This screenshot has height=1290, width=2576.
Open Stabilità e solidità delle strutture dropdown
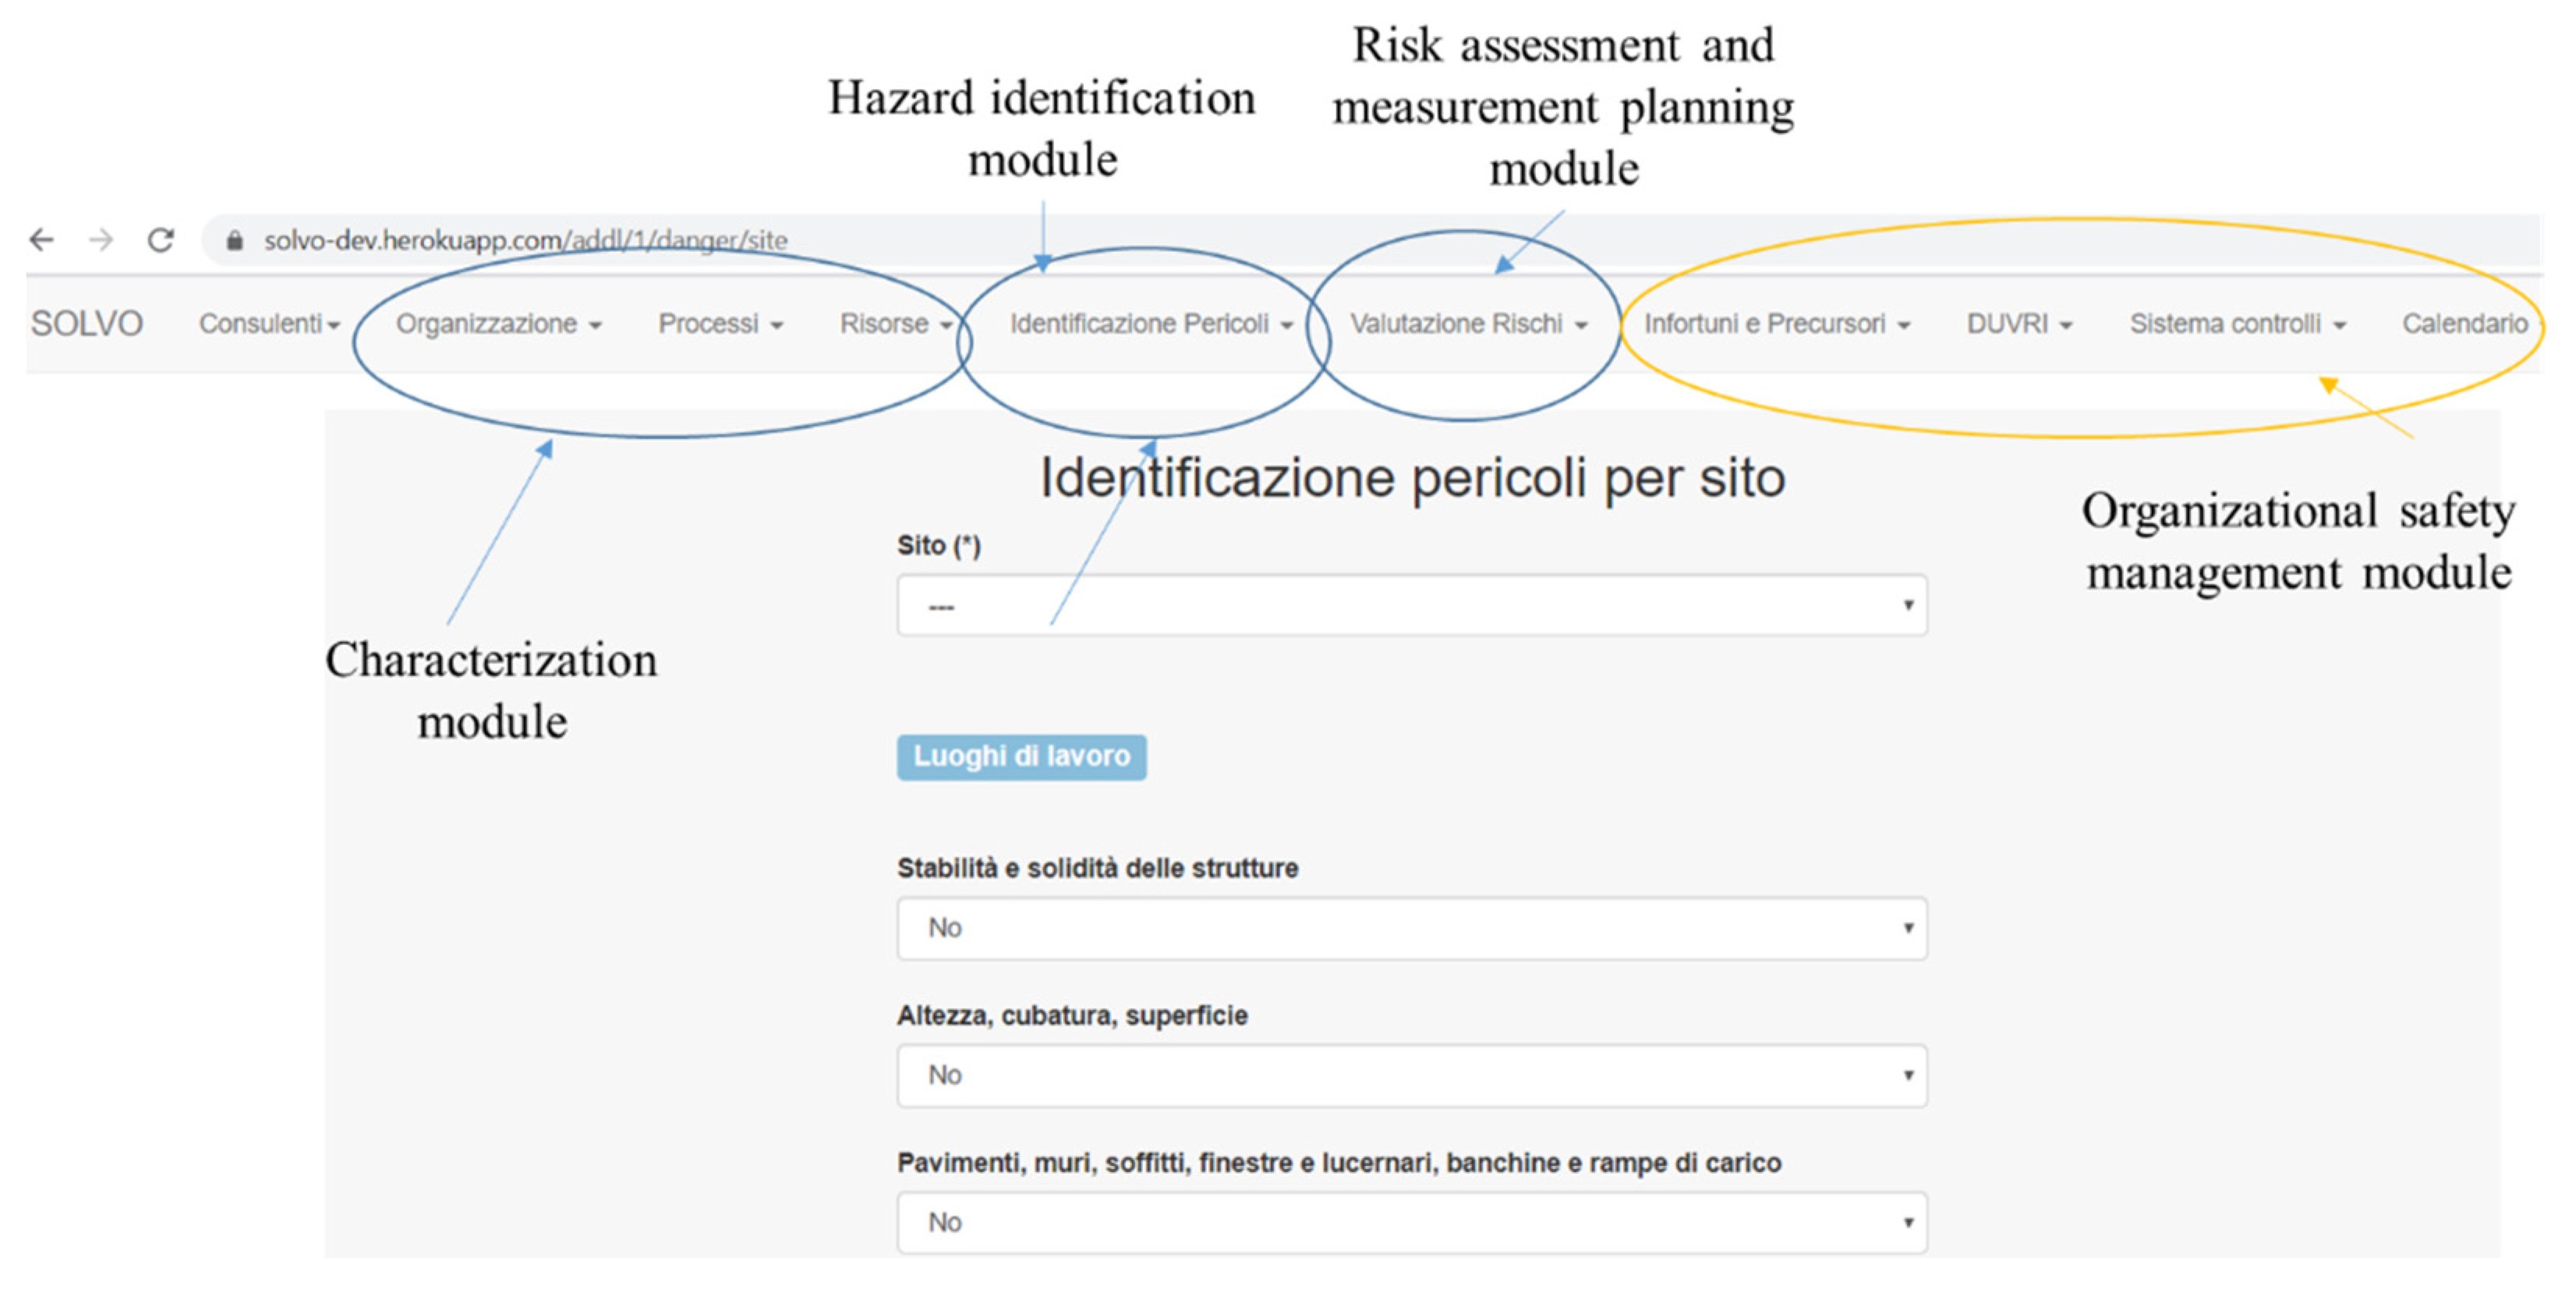click(1411, 928)
